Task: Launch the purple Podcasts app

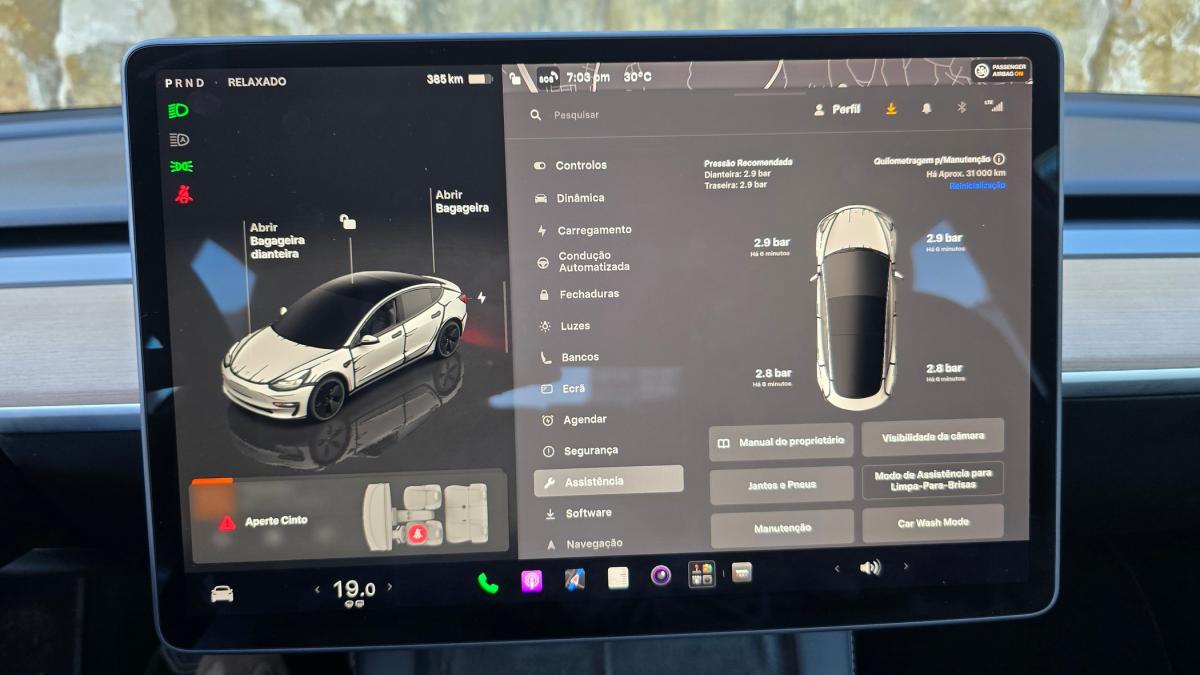Action: (x=532, y=581)
